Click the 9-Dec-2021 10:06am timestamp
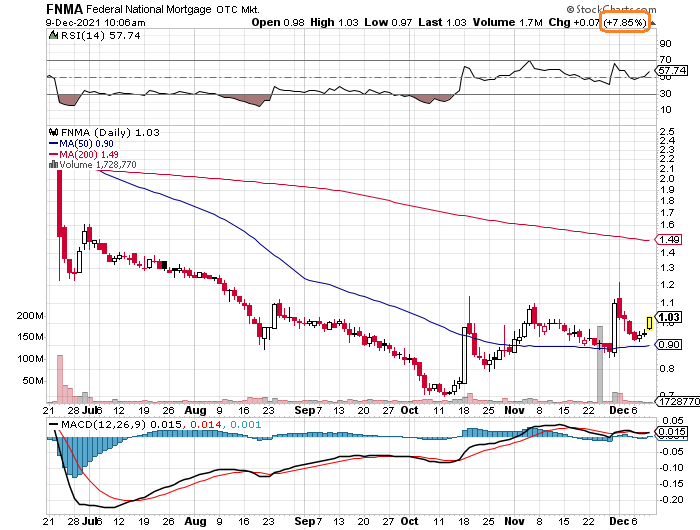The height and width of the screenshot is (530, 700). click(95, 23)
